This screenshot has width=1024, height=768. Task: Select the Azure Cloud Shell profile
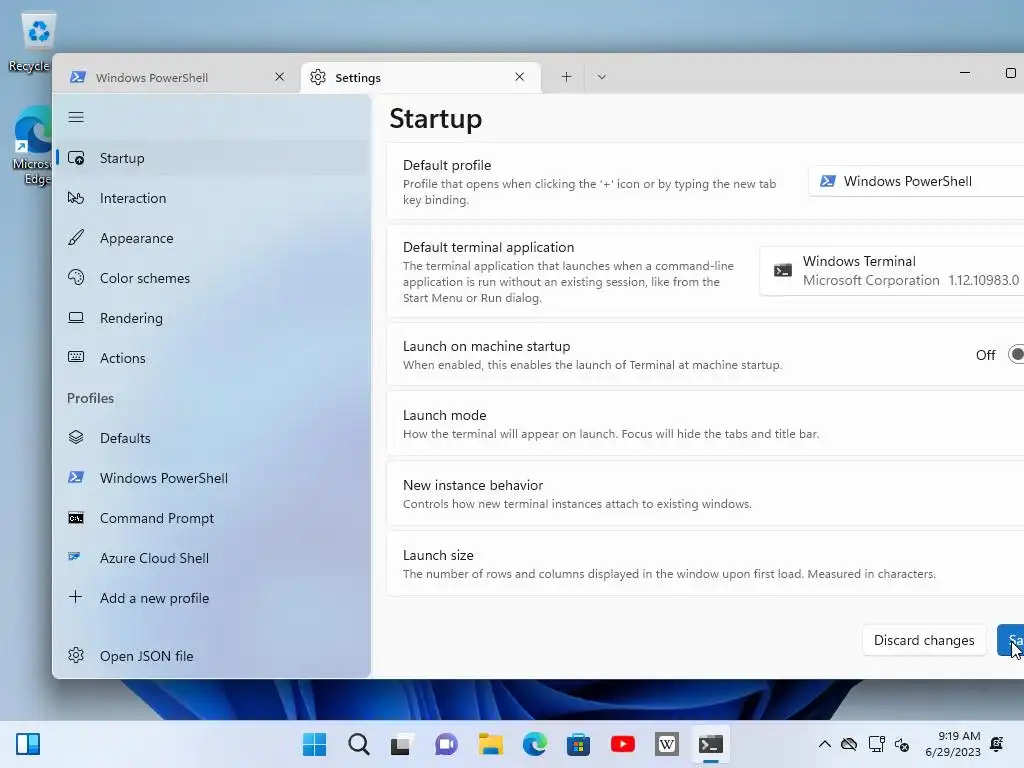tap(212, 558)
